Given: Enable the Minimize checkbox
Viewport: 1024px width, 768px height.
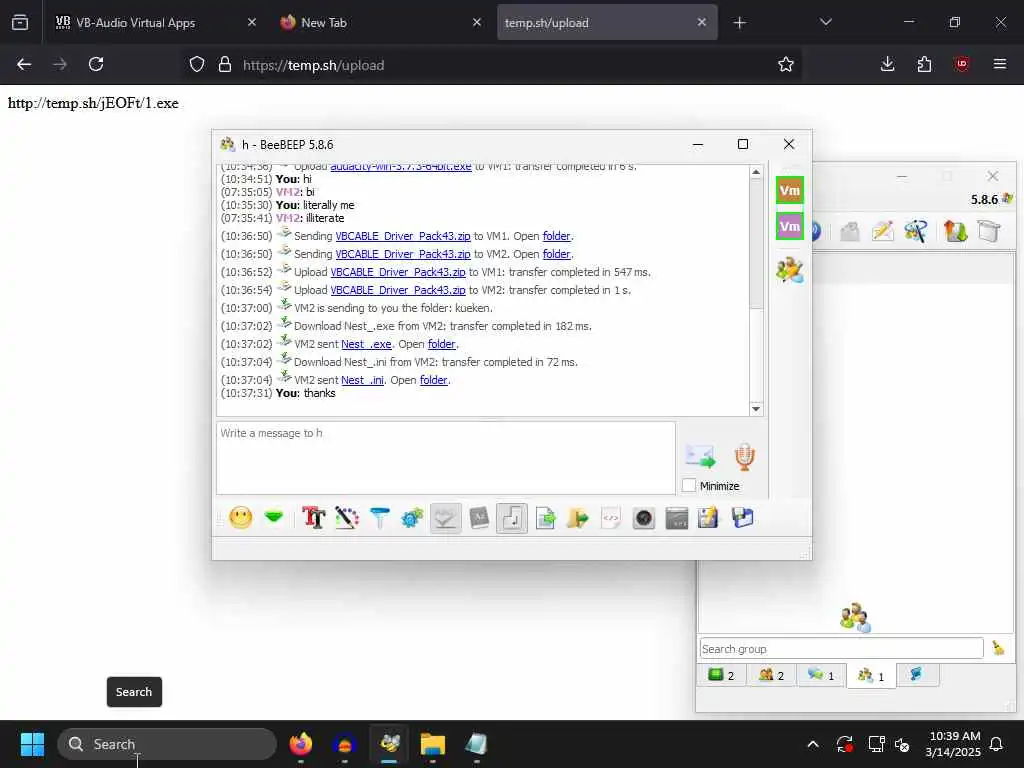Looking at the screenshot, I should 688,486.
